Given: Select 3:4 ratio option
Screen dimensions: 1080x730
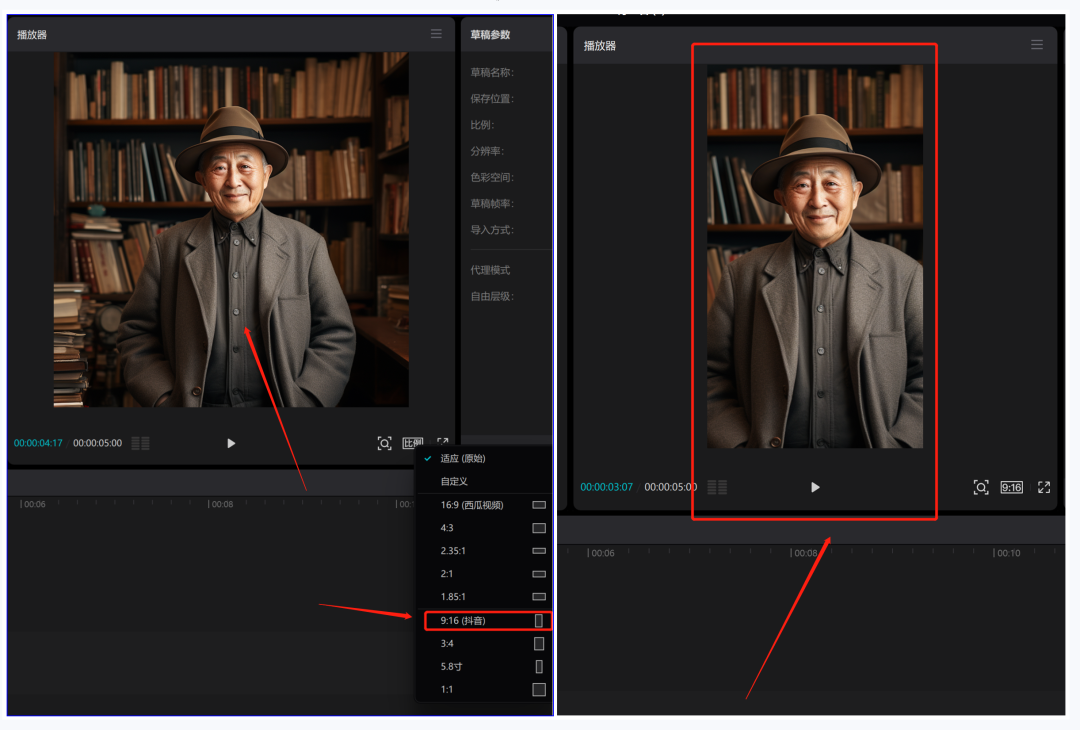Looking at the screenshot, I should [447, 644].
